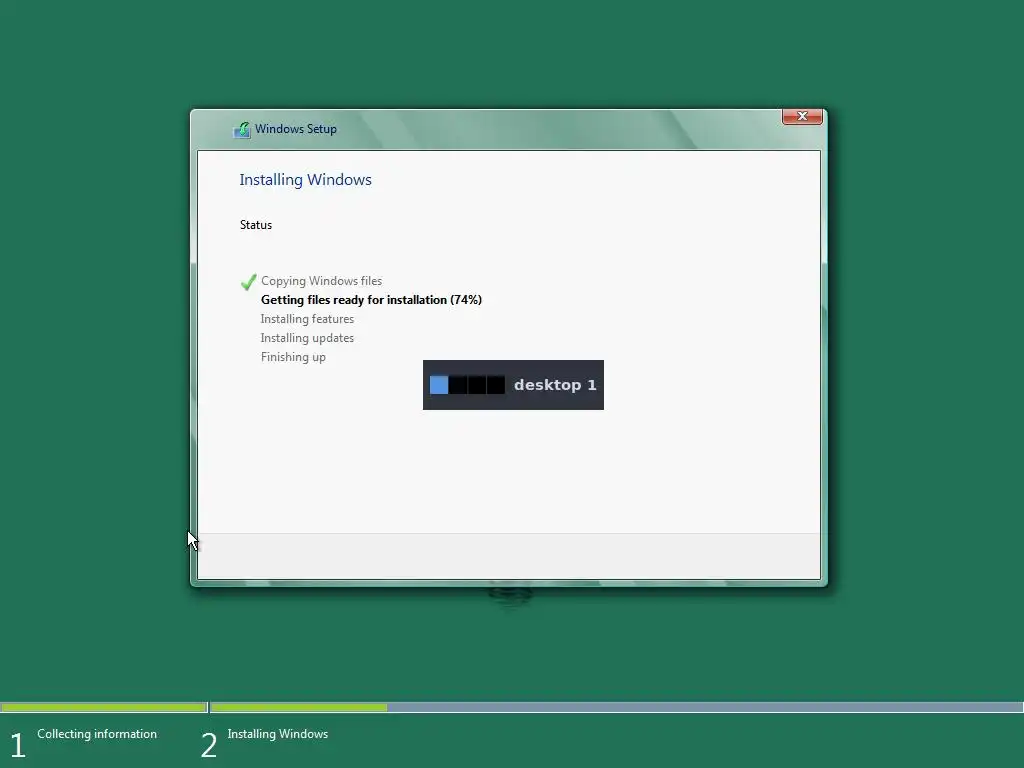Screen dimensions: 1024x768
Task: Click the 'Installing Windows' stage label at bottom
Action: coord(278,733)
